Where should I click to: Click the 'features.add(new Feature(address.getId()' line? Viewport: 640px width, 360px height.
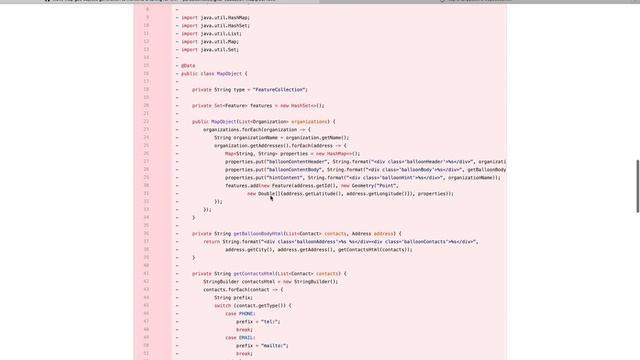point(312,186)
